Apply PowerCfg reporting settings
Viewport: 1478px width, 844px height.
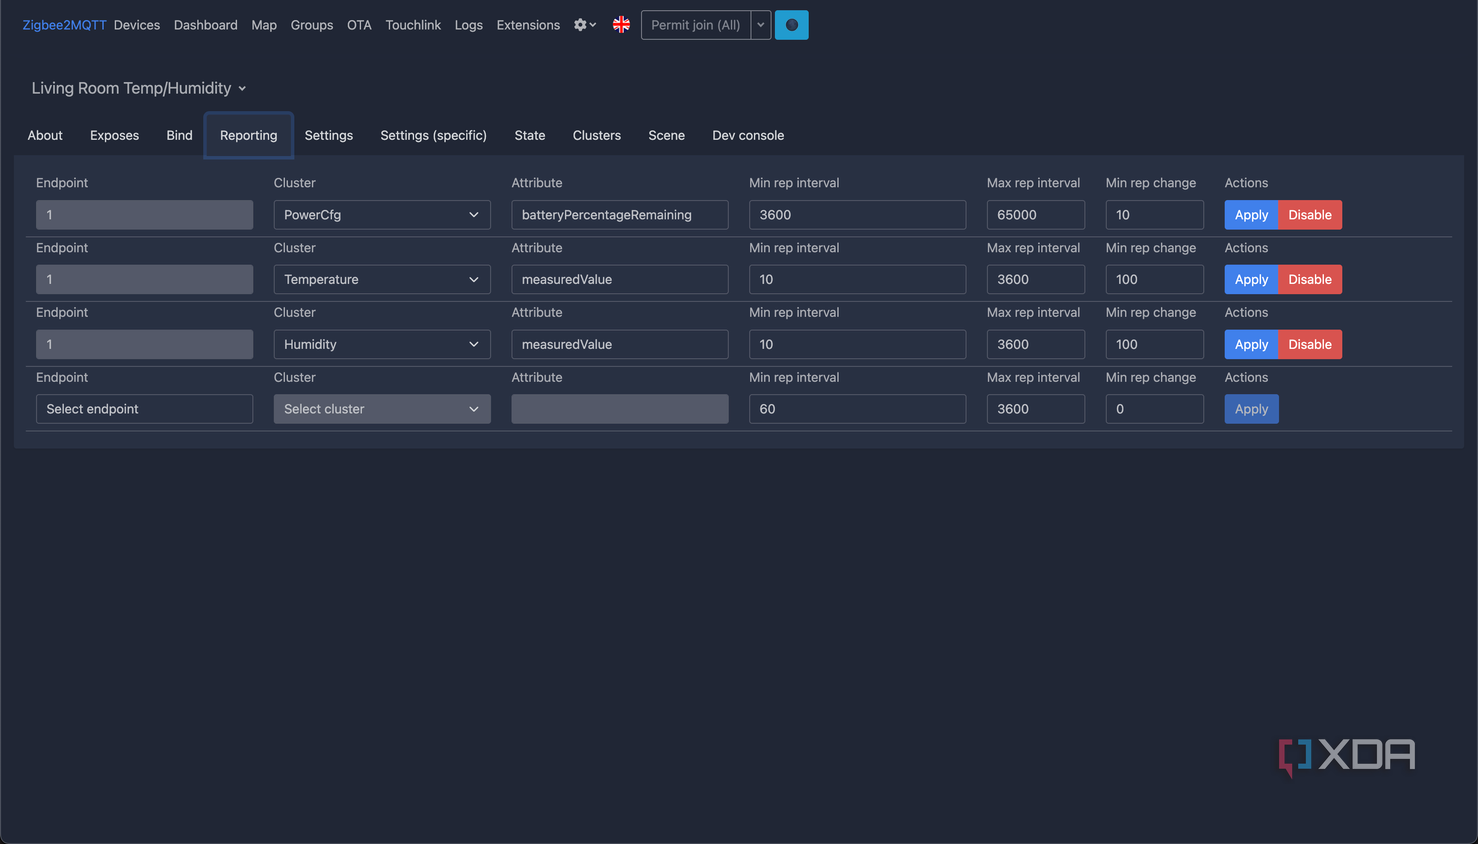click(x=1251, y=215)
